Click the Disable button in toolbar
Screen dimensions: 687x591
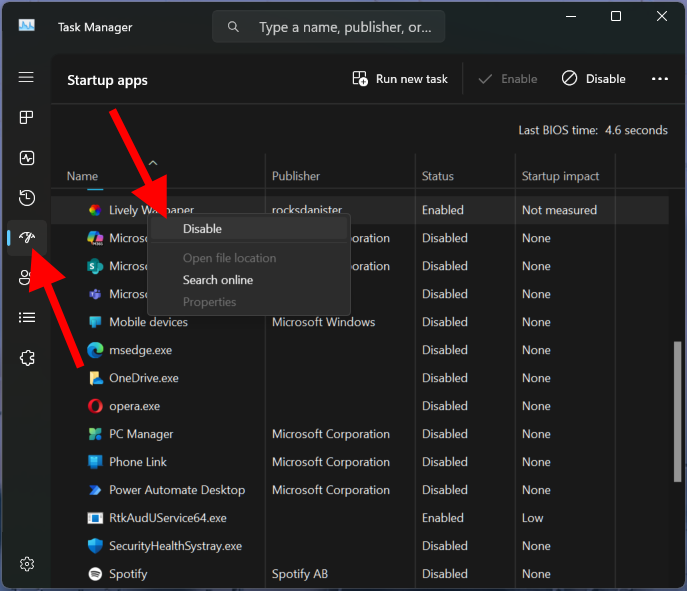(x=594, y=79)
